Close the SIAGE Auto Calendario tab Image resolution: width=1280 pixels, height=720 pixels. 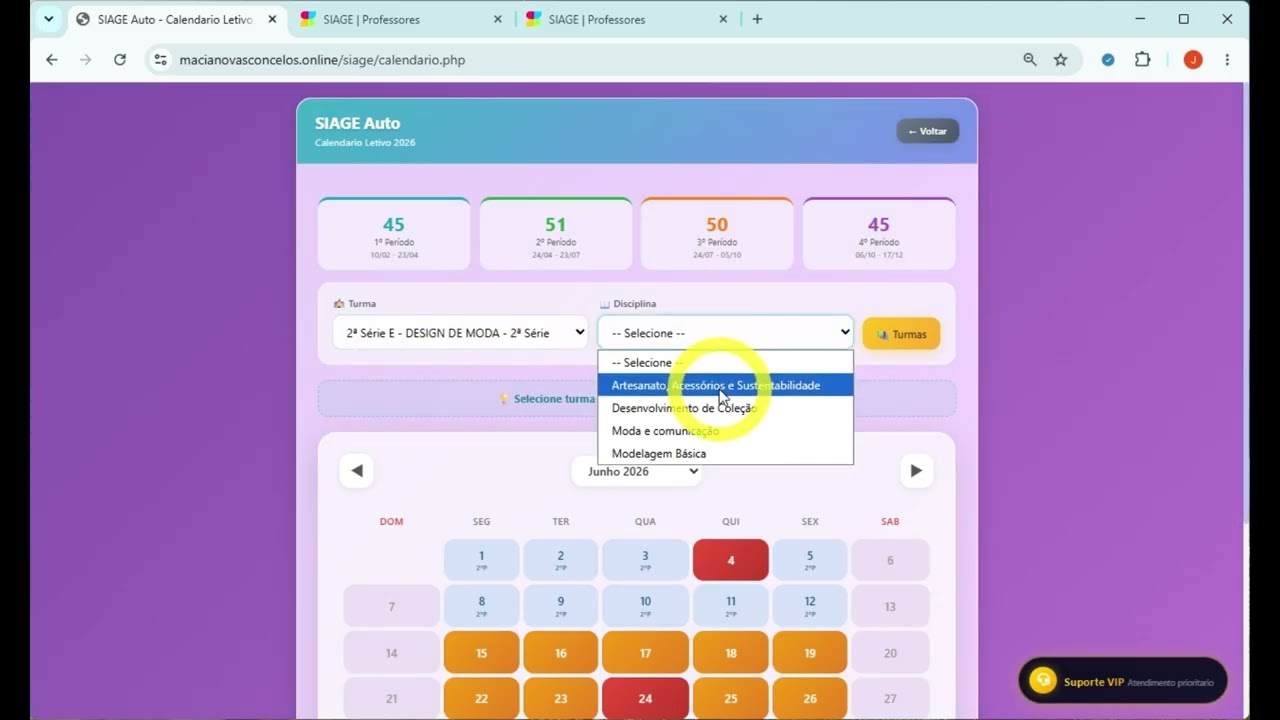pyautogui.click(x=272, y=19)
